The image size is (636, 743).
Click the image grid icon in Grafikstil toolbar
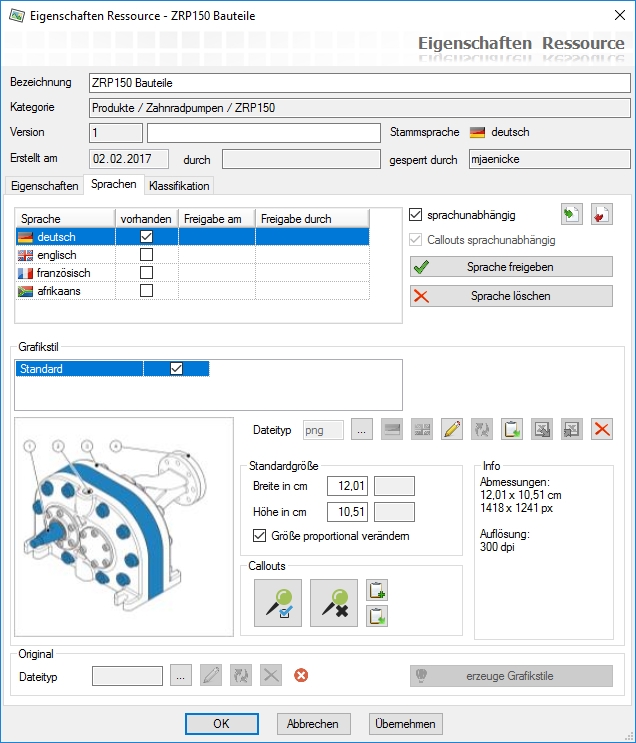point(422,429)
